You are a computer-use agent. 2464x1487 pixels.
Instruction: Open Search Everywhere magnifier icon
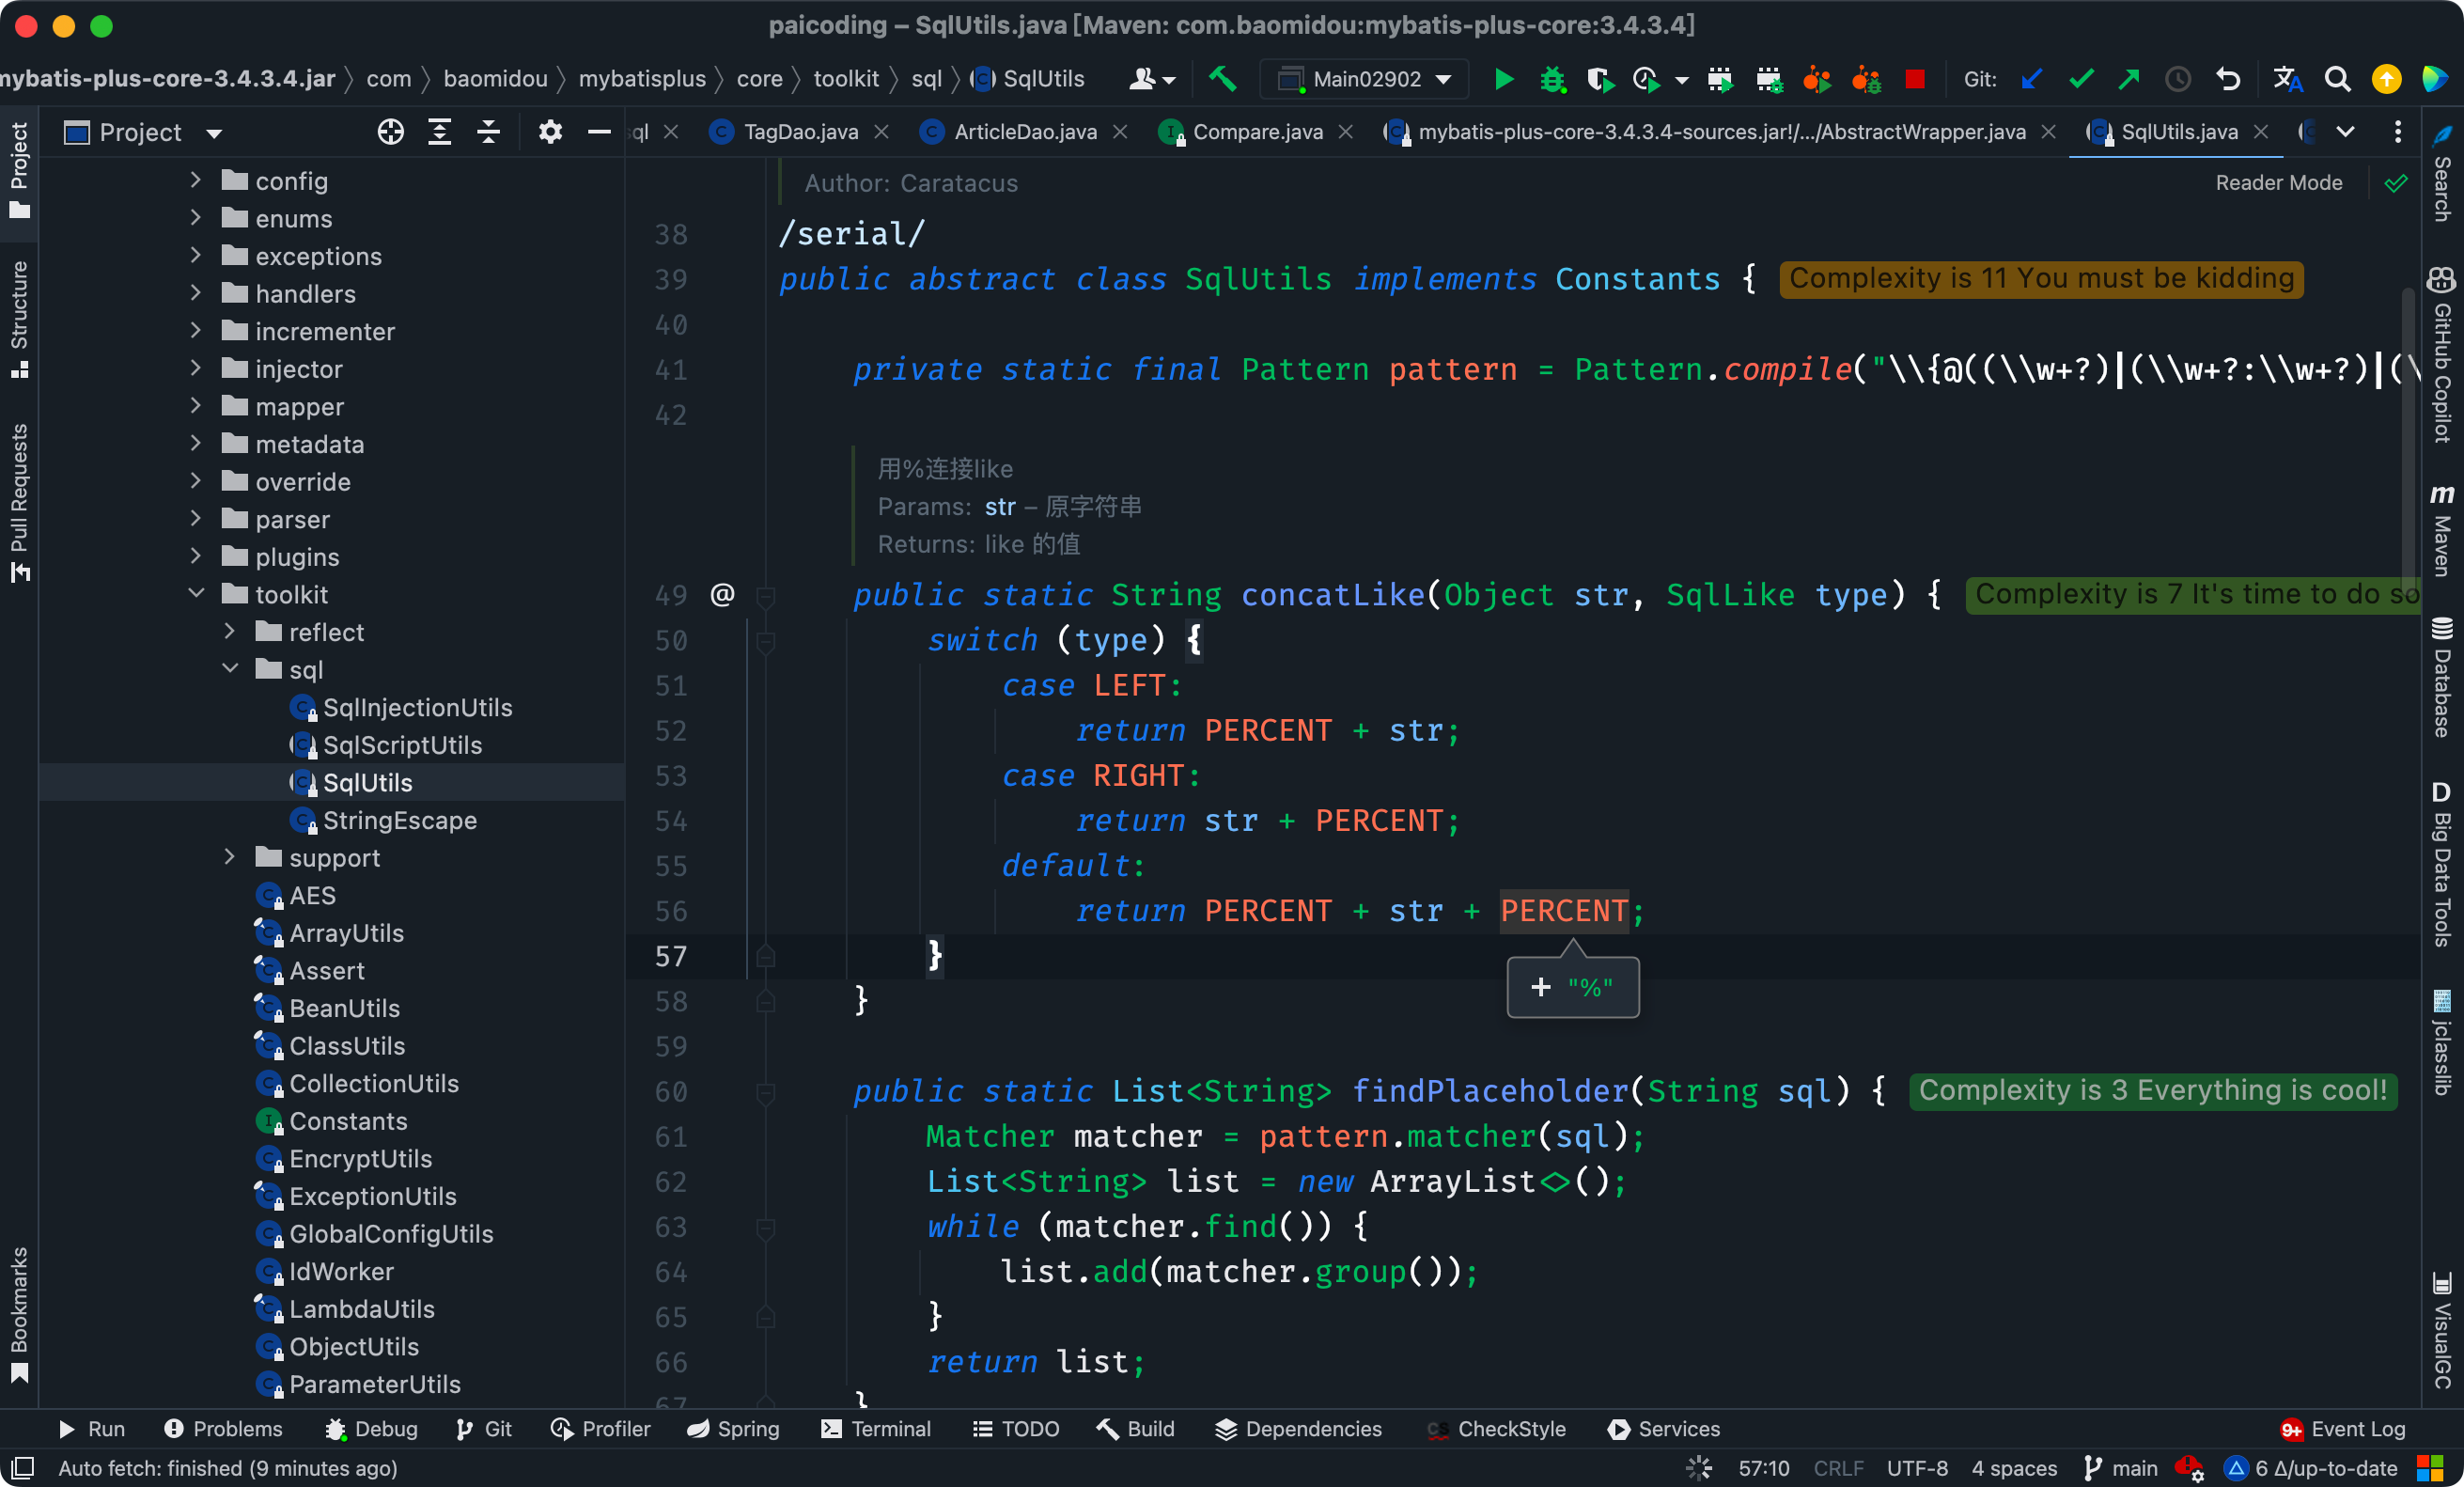tap(2336, 79)
